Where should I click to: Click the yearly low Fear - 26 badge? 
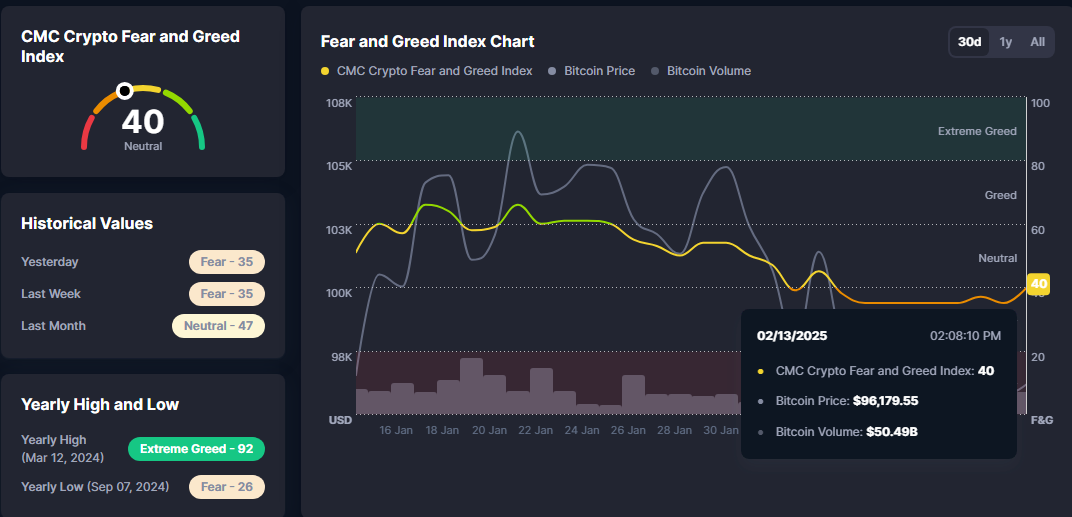pos(227,487)
